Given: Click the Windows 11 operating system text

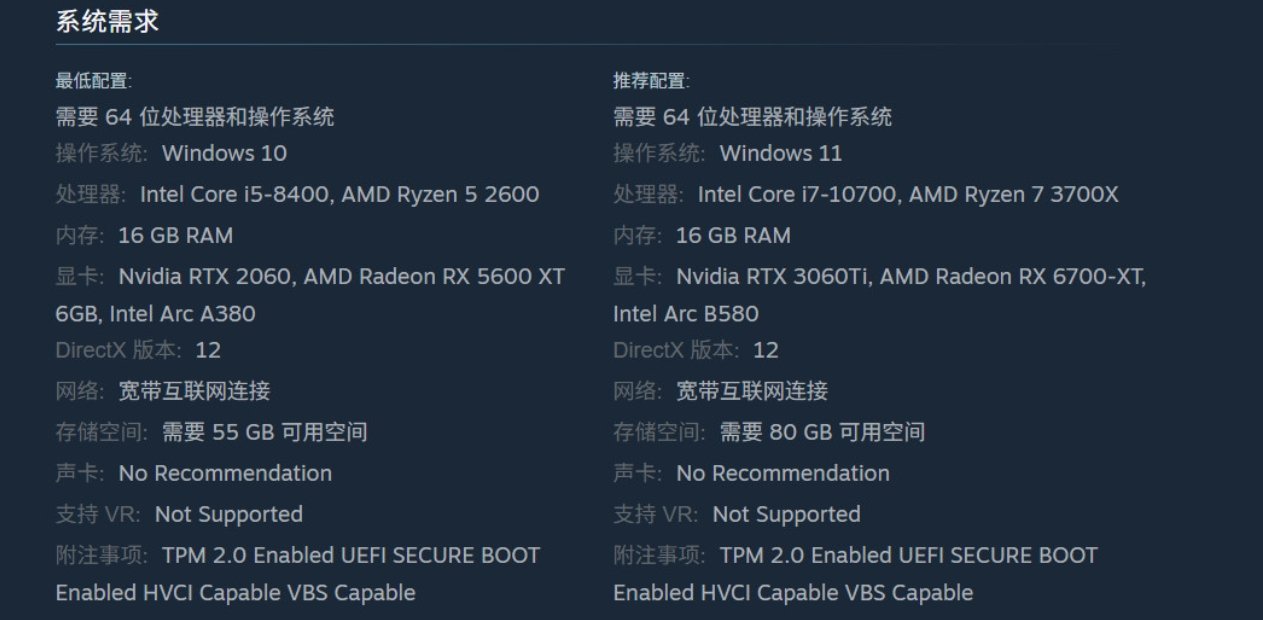Looking at the screenshot, I should pos(781,153).
